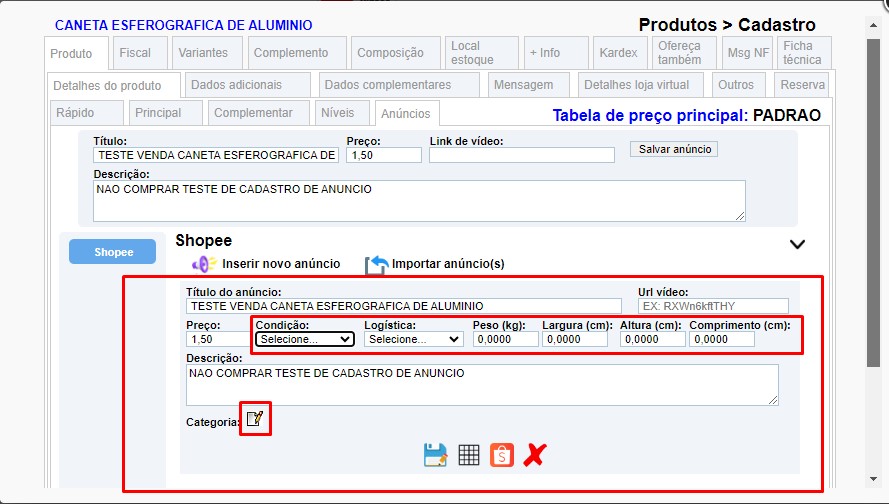
Task: Focus the Shopee Preço field
Action: point(218,339)
